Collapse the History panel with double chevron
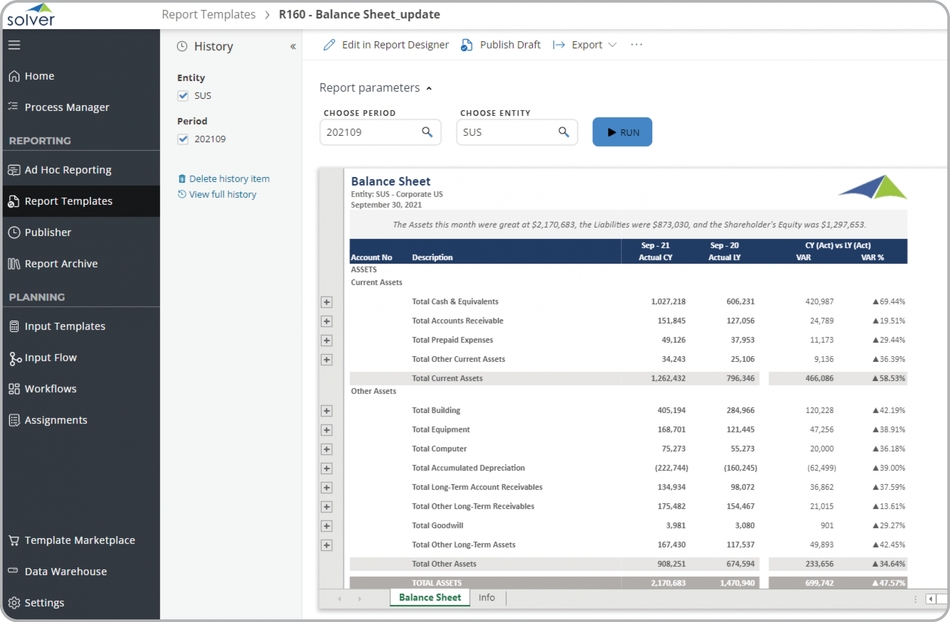 pyautogui.click(x=293, y=47)
